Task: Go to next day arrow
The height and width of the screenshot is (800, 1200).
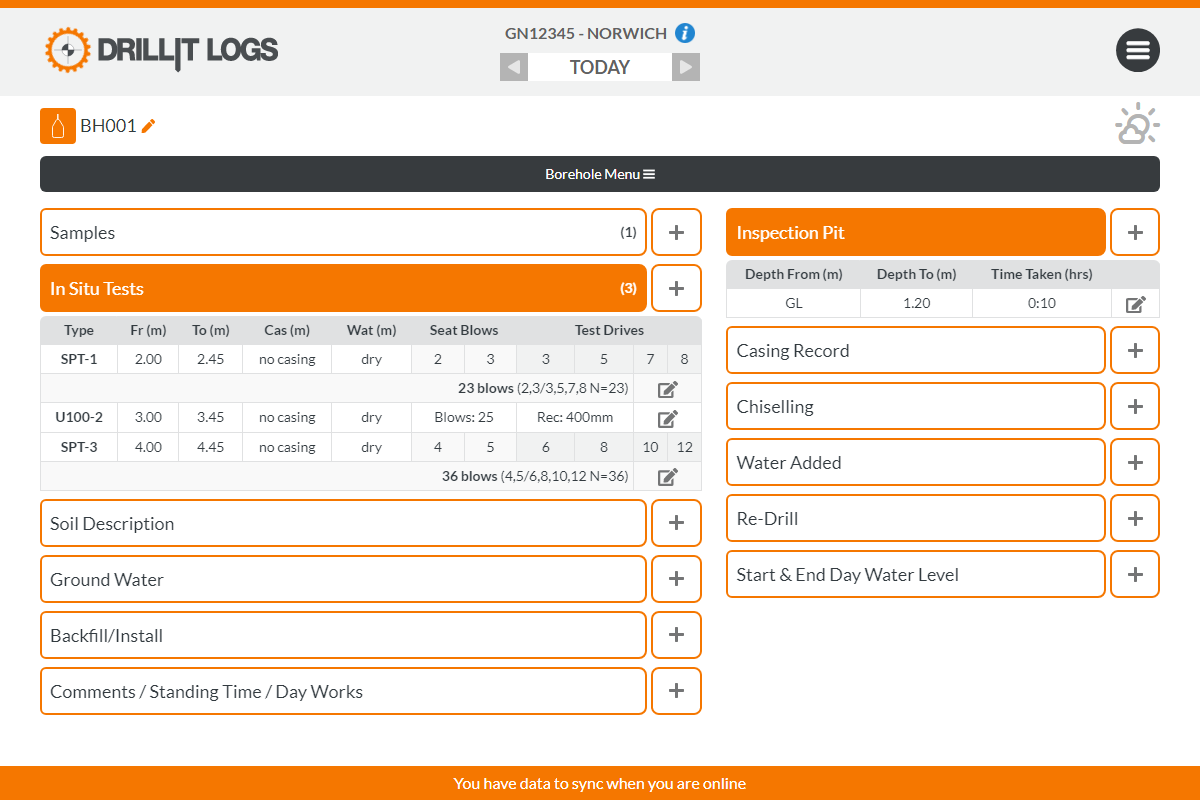Action: (x=685, y=67)
